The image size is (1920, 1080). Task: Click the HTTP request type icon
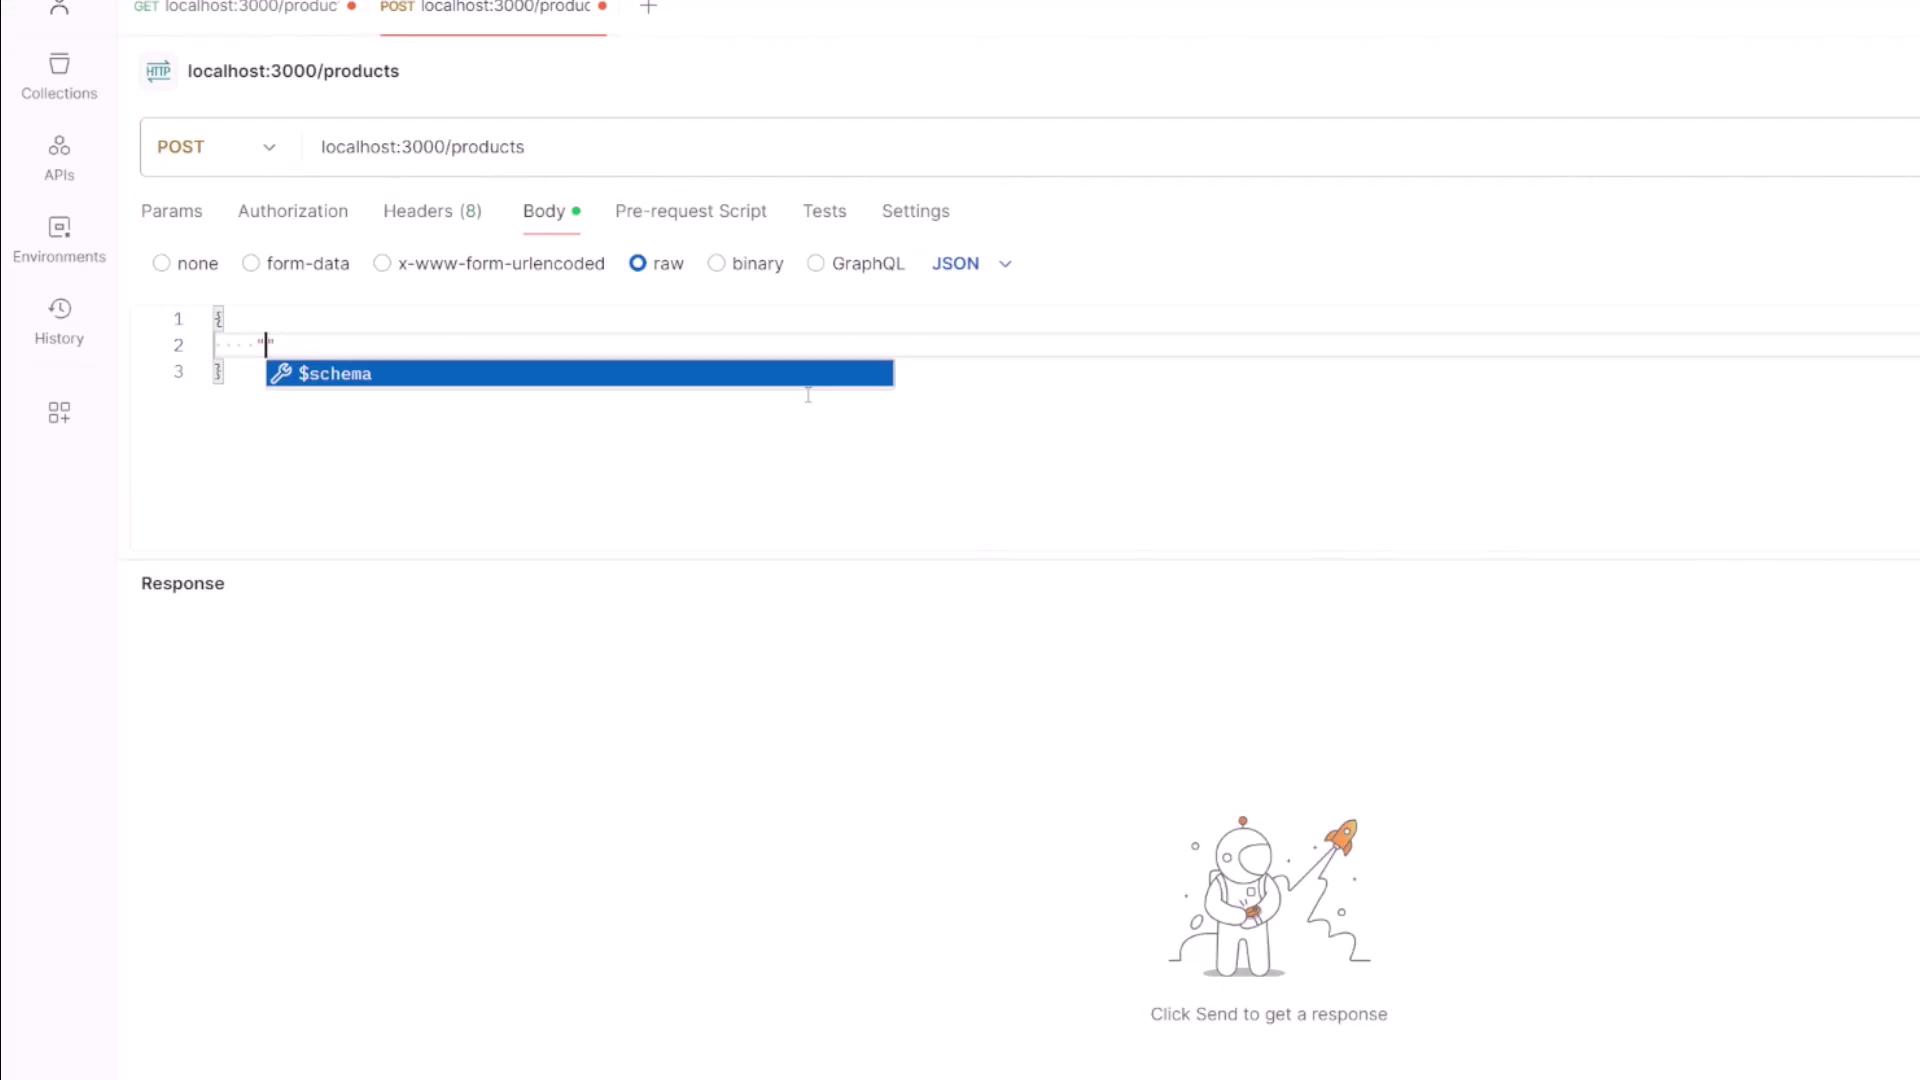click(158, 71)
